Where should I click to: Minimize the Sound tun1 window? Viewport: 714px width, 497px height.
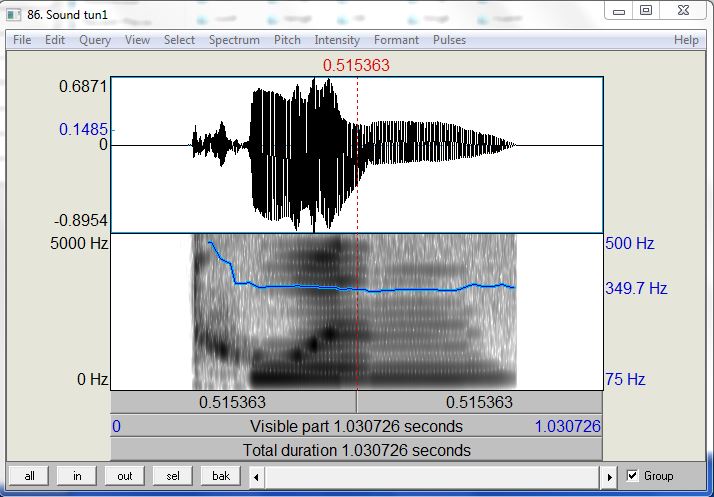(x=619, y=11)
